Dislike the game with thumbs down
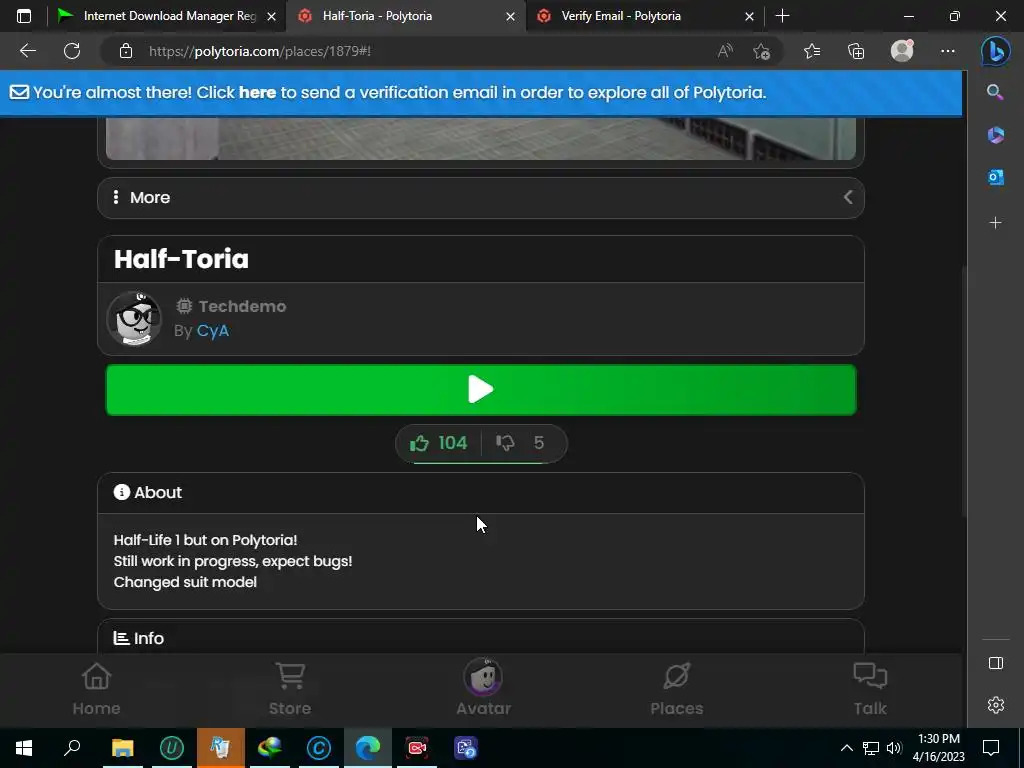 tap(520, 443)
